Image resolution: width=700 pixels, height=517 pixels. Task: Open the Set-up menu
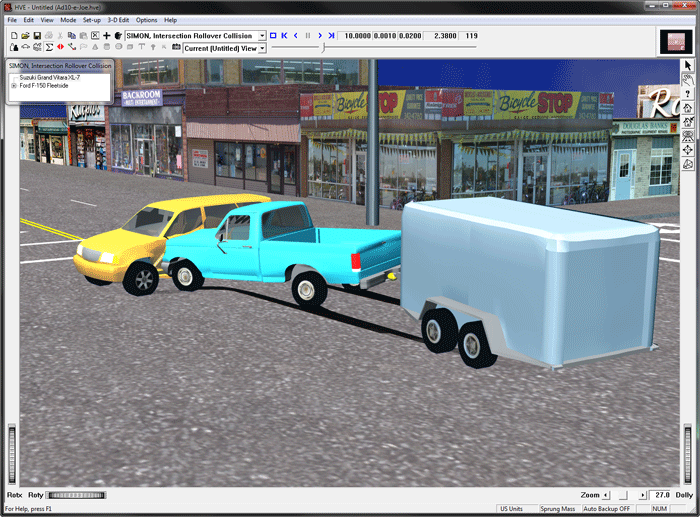coord(91,20)
